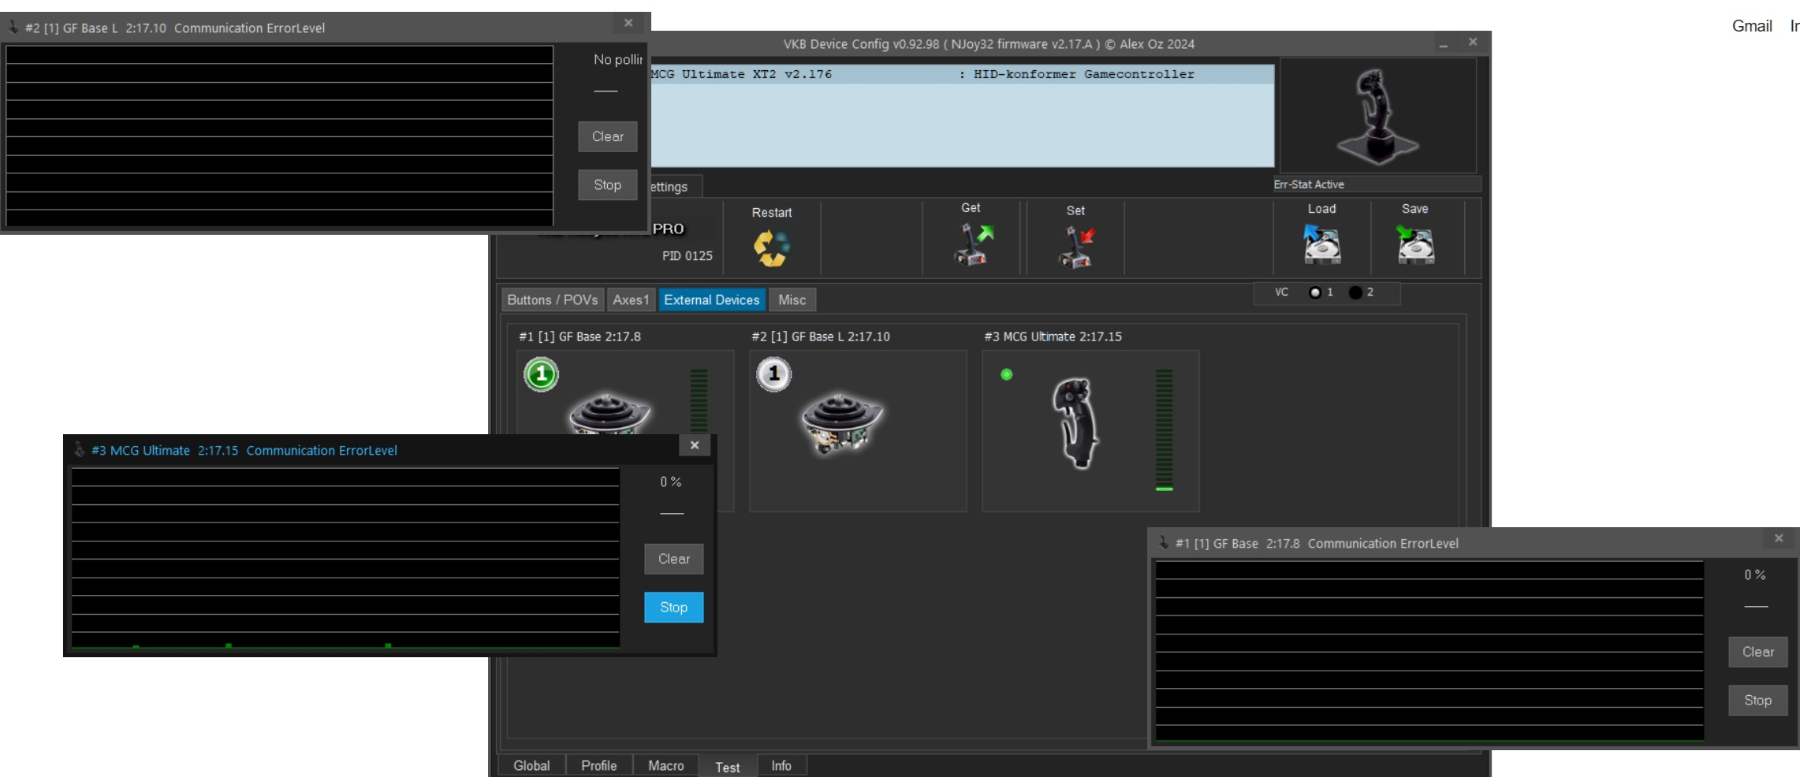Open the Macro bottom tab

pyautogui.click(x=666, y=766)
